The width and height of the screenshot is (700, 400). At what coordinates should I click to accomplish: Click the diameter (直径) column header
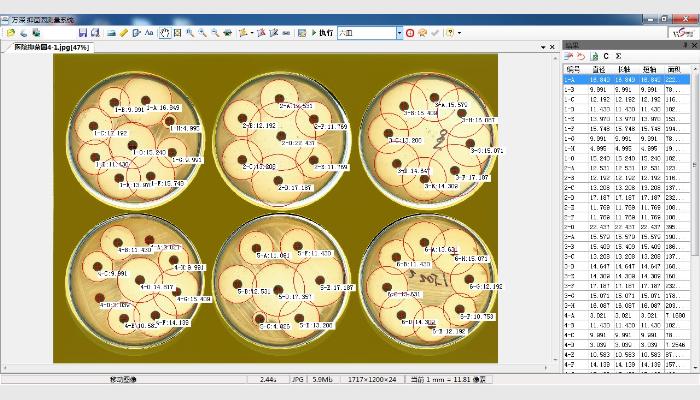click(x=599, y=68)
